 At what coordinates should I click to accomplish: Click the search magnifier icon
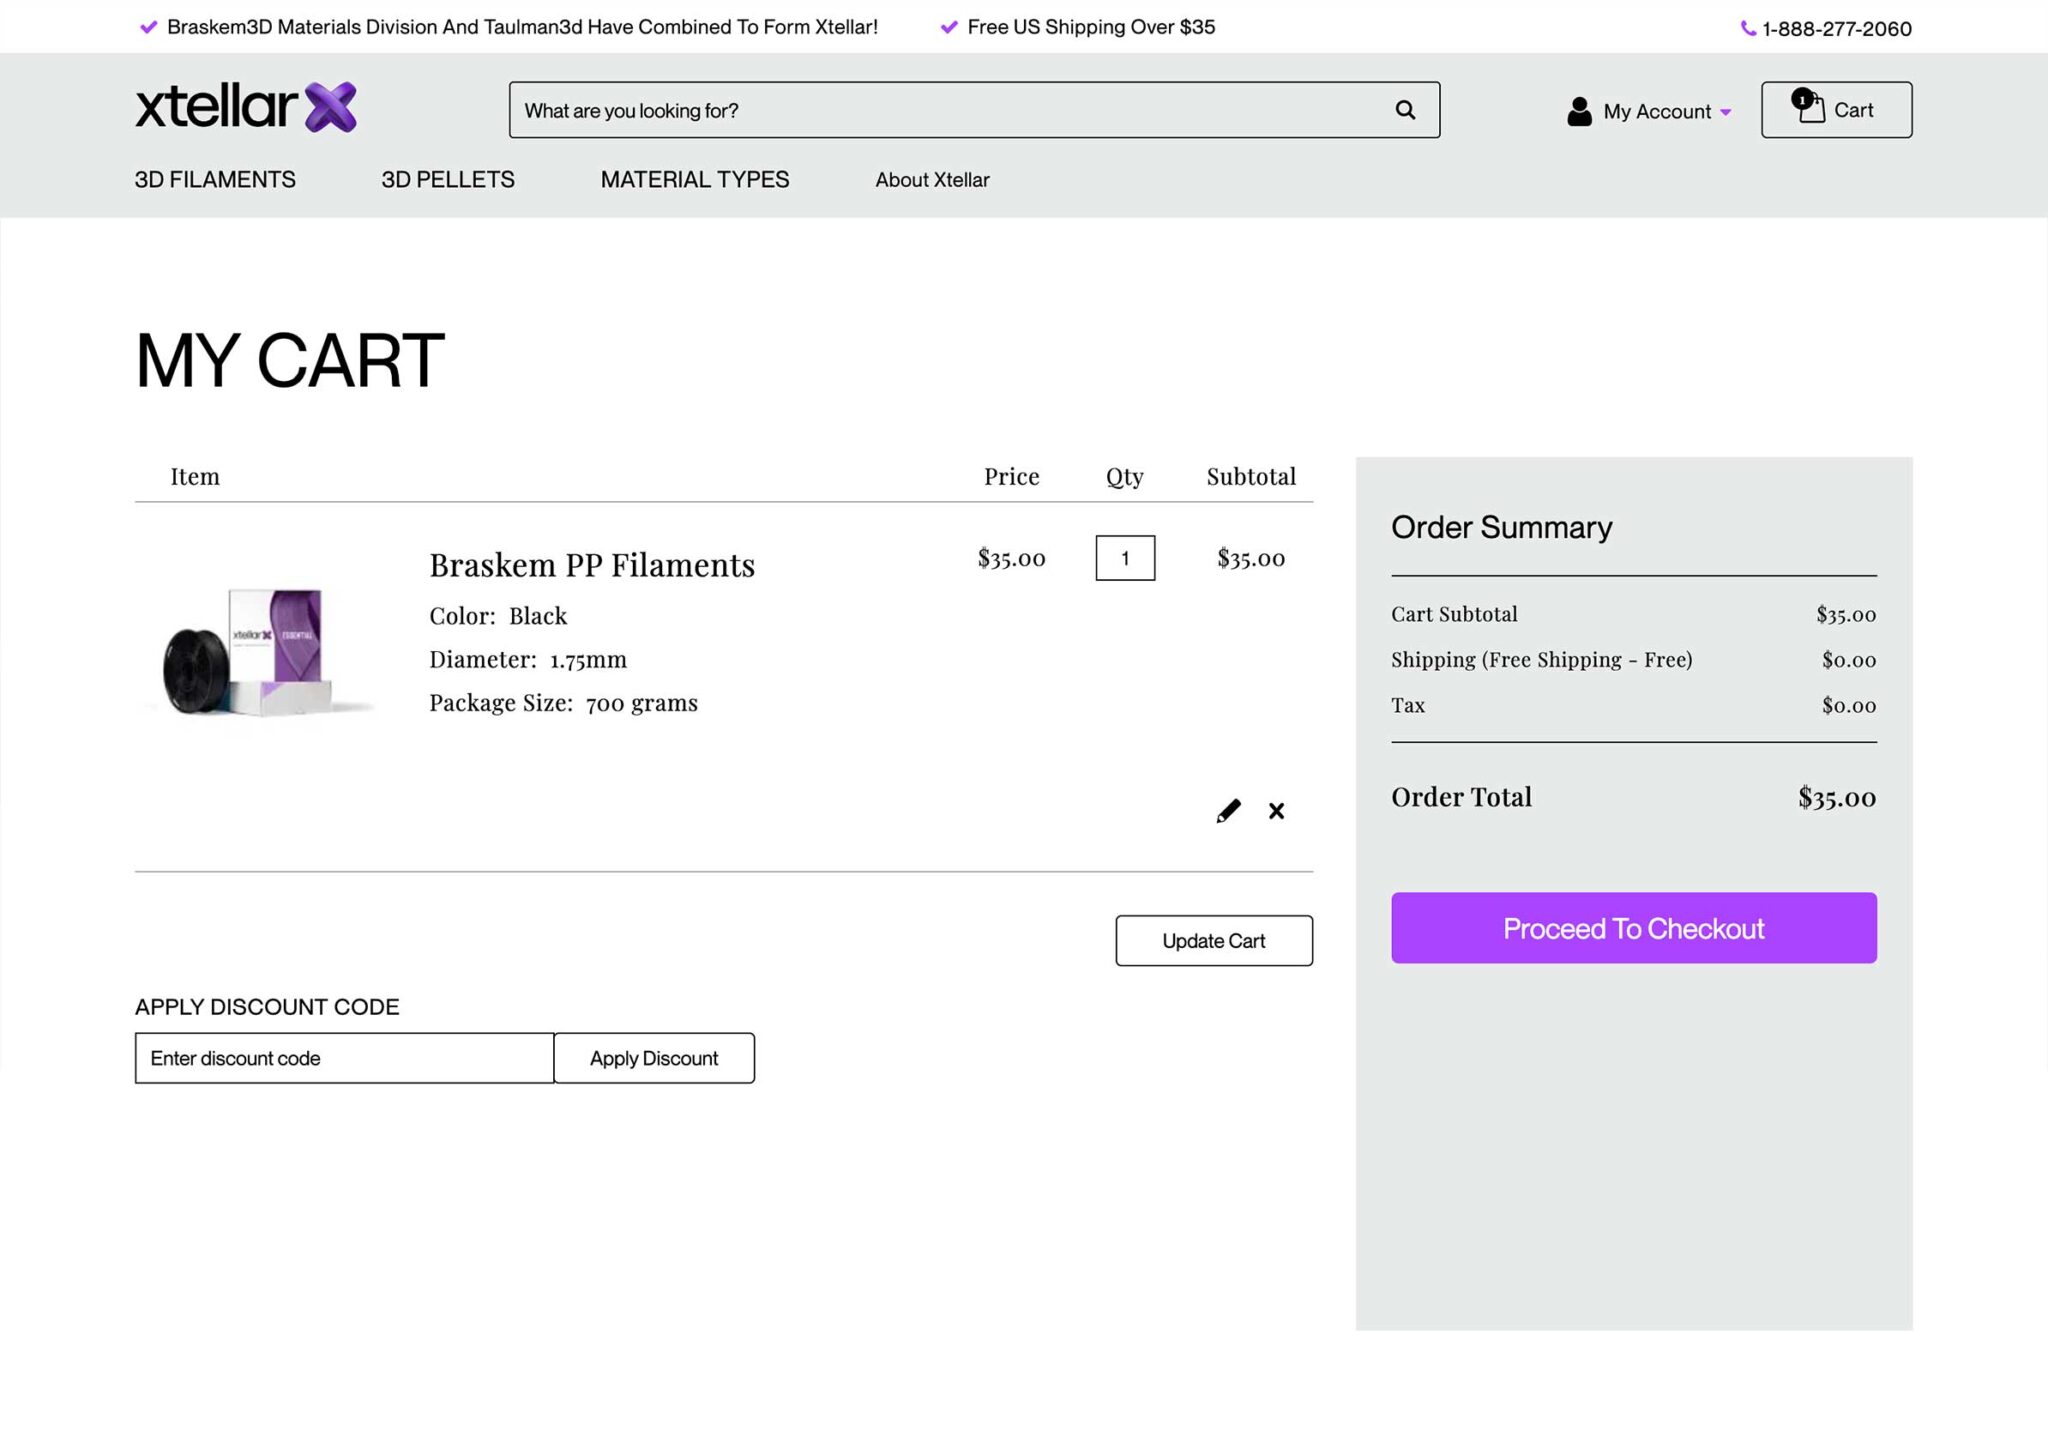point(1405,110)
